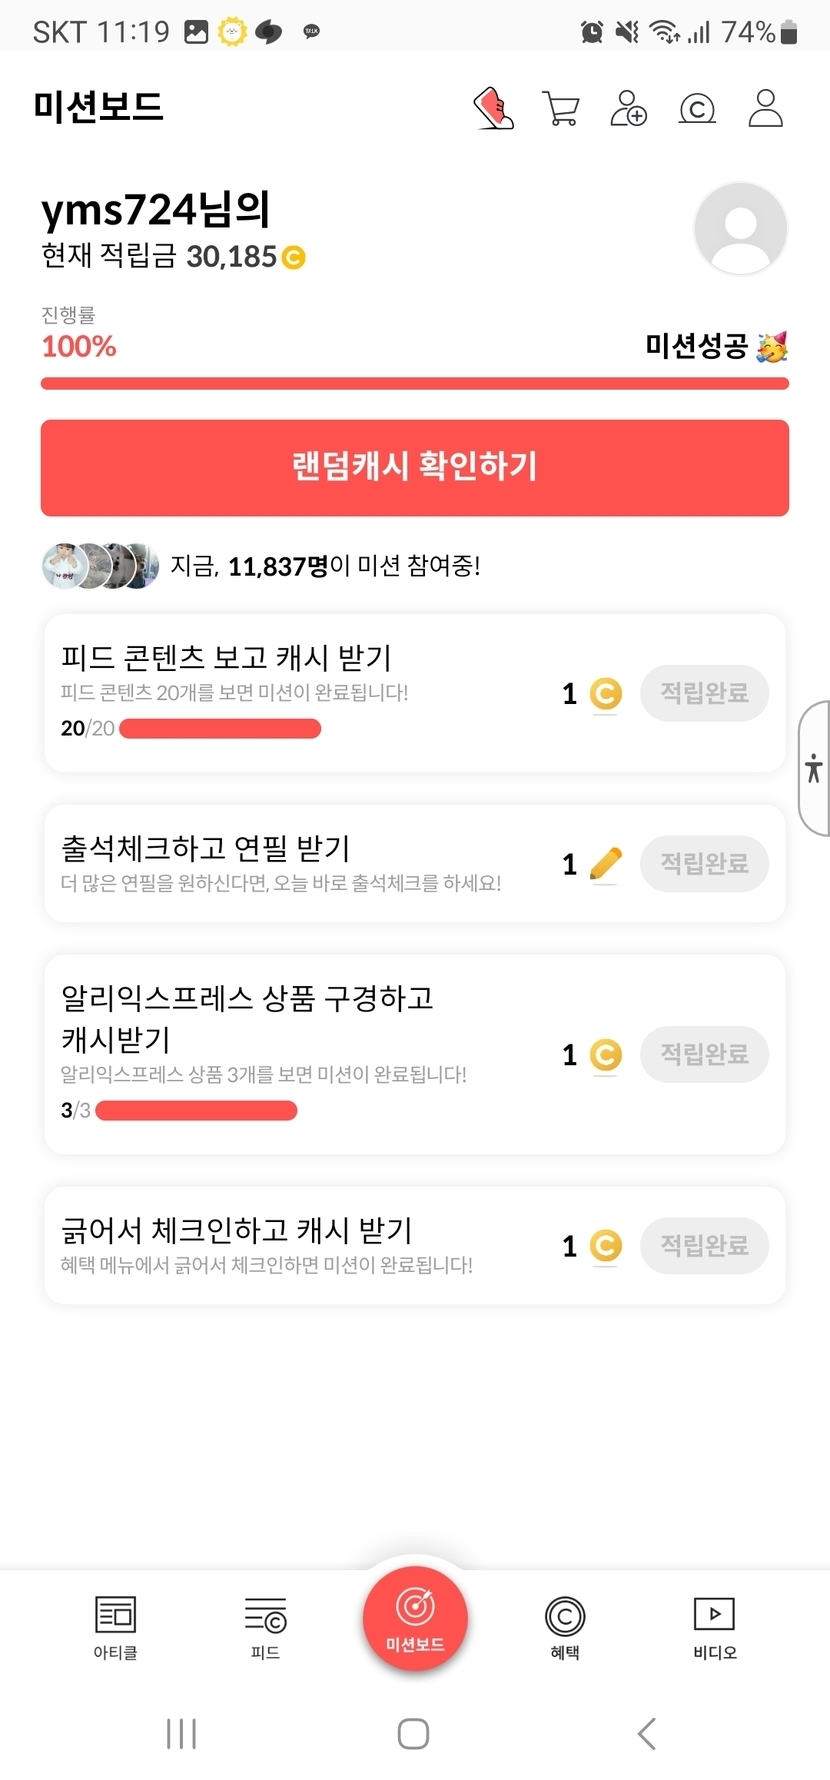Image resolution: width=830 pixels, height=1780 pixels.
Task: Open the 비디오 tab
Action: (714, 1627)
